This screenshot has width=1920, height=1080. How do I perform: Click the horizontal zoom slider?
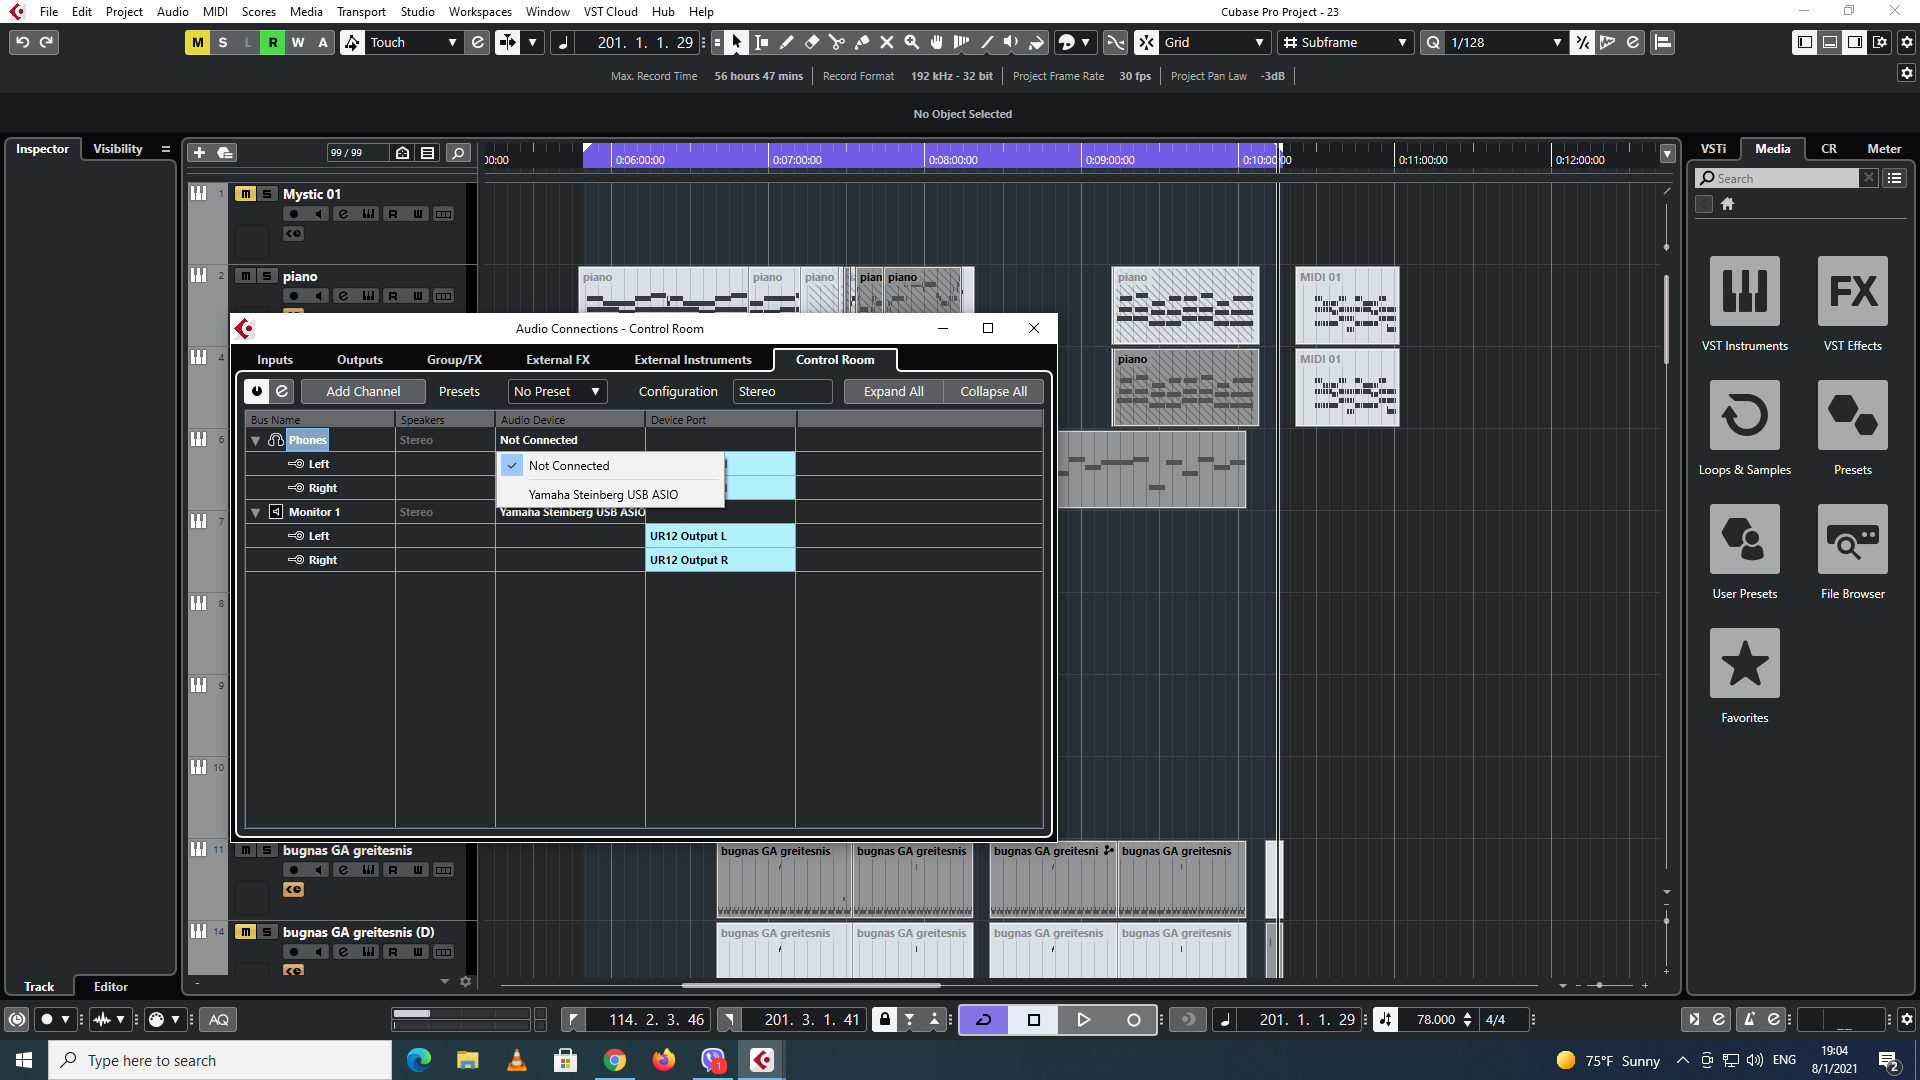1600,985
